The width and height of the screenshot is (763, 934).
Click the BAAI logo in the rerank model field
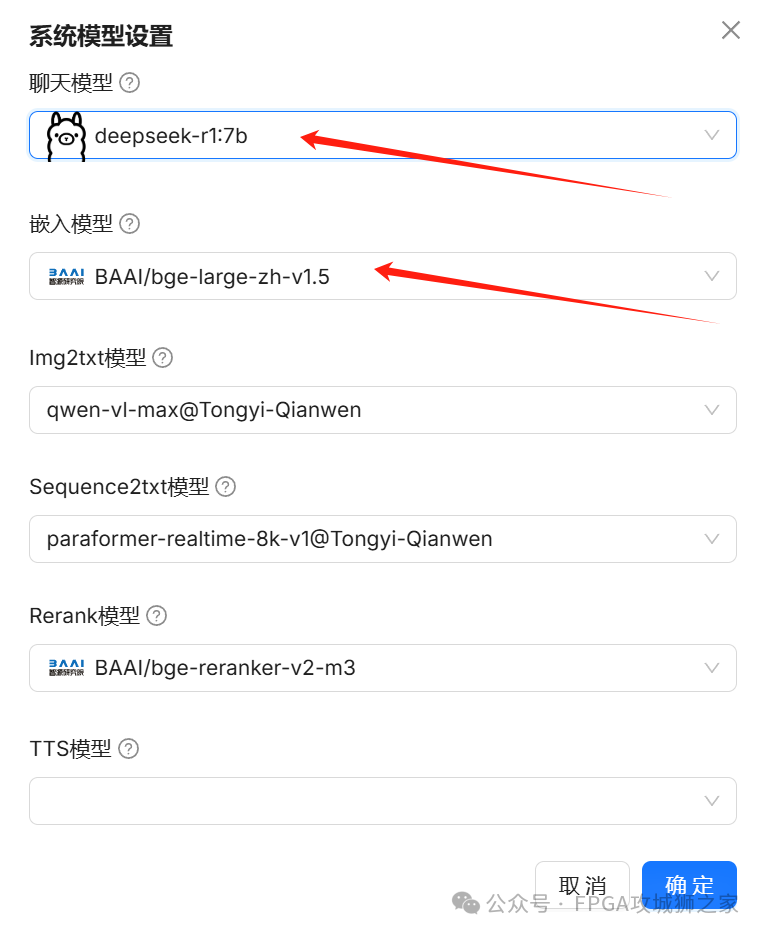point(66,668)
